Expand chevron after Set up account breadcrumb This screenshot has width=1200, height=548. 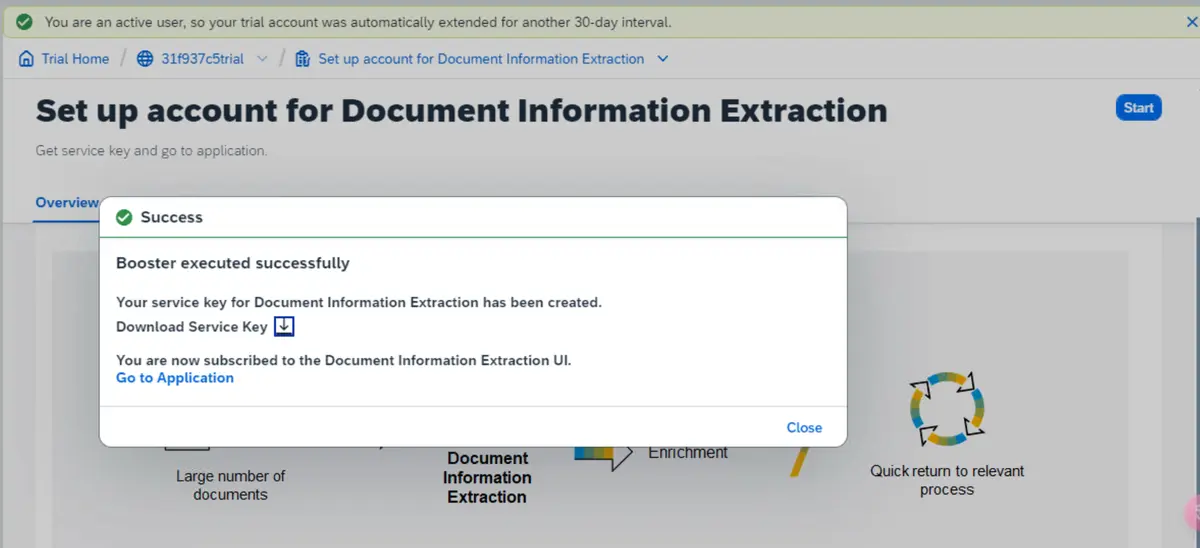662,59
